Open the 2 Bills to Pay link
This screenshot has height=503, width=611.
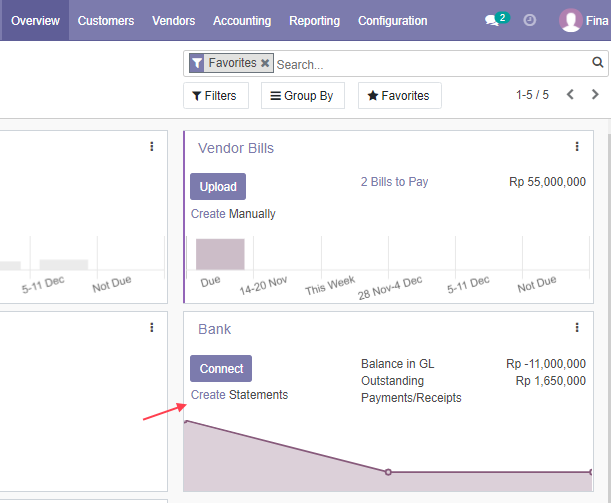[x=394, y=182]
